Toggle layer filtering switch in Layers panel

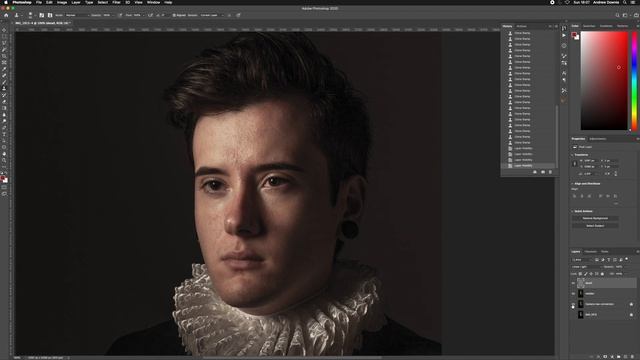pyautogui.click(x=627, y=259)
